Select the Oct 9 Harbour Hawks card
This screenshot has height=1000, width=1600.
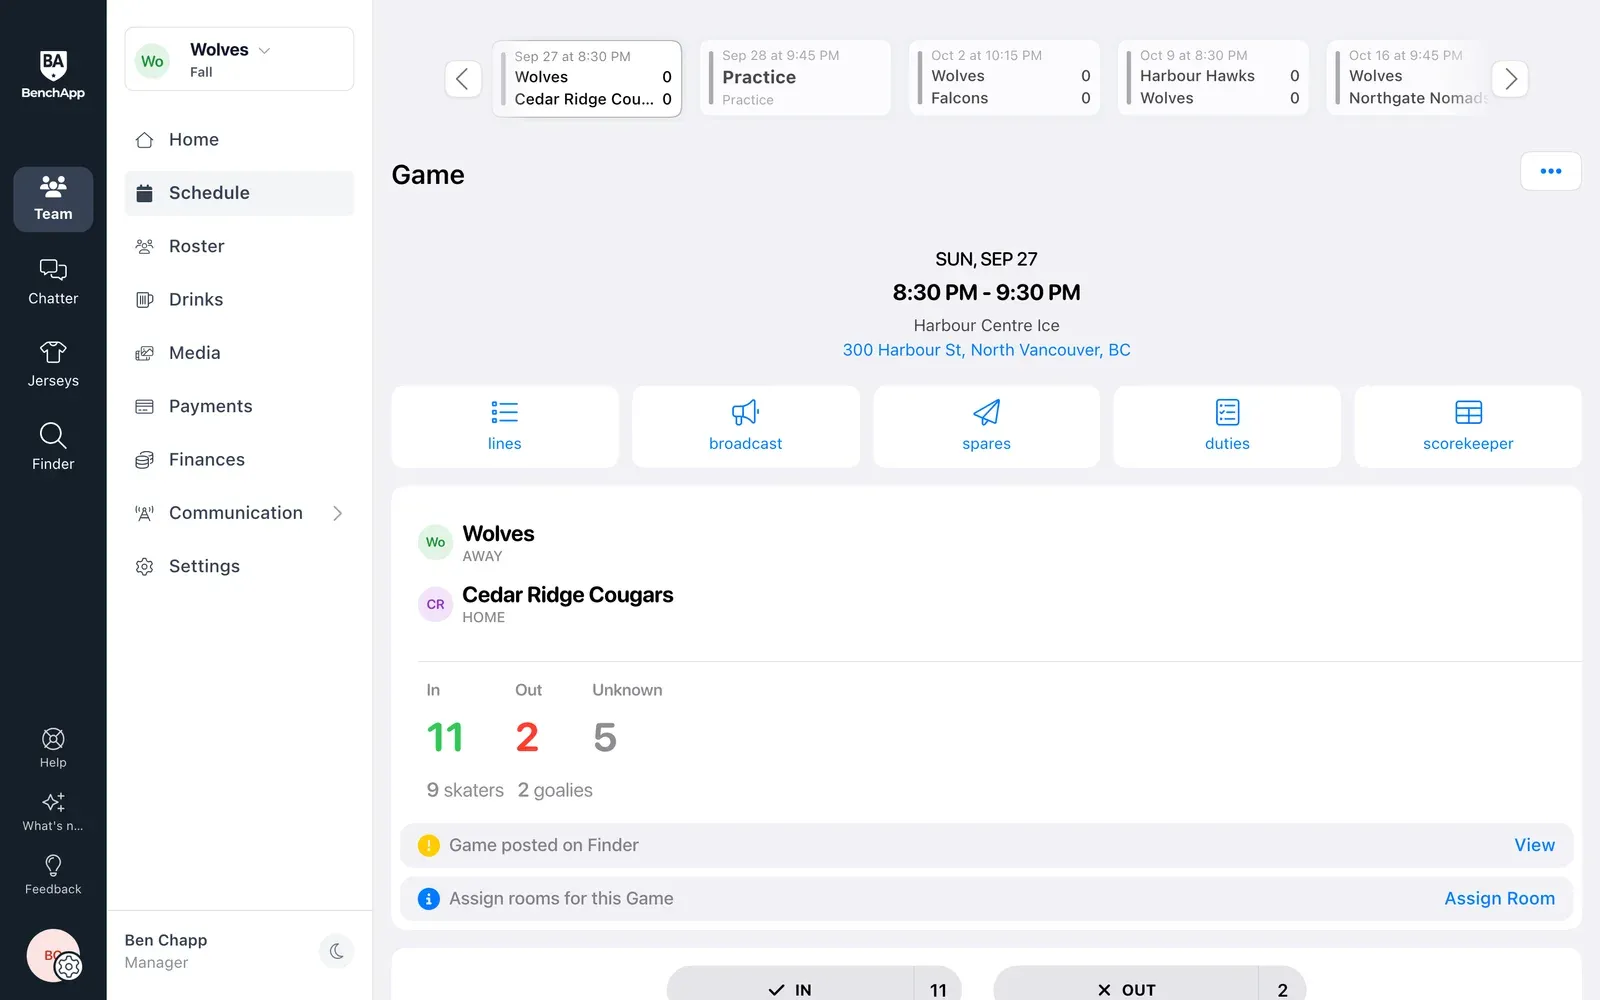(x=1213, y=78)
